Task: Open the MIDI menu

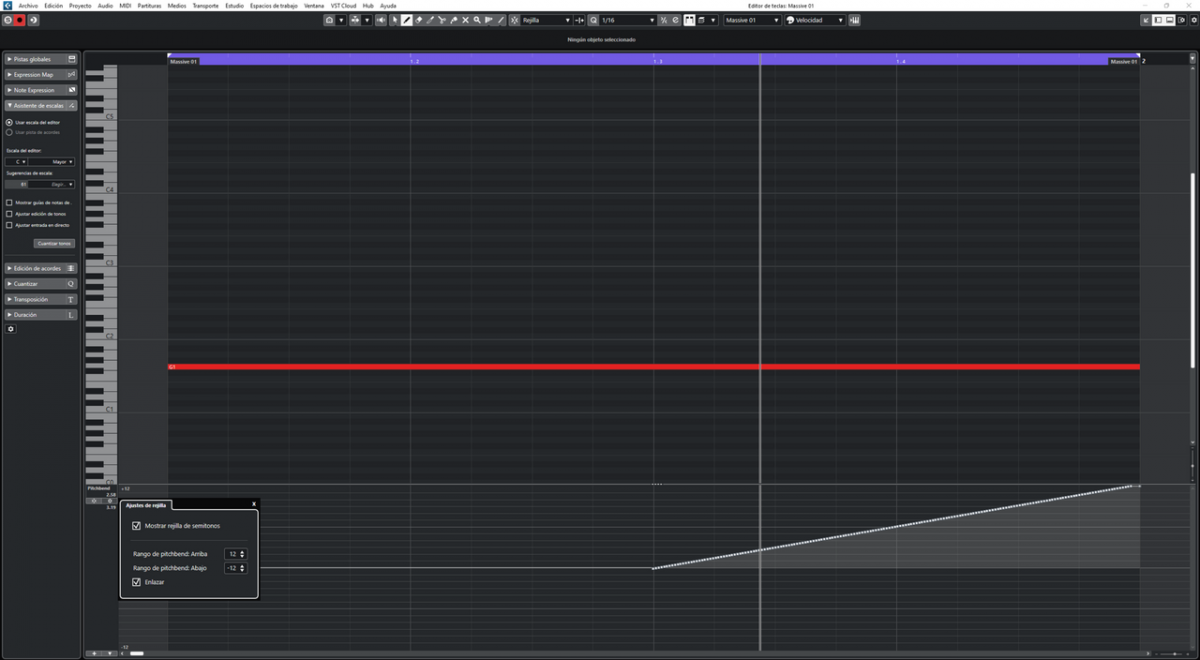Action: click(125, 5)
